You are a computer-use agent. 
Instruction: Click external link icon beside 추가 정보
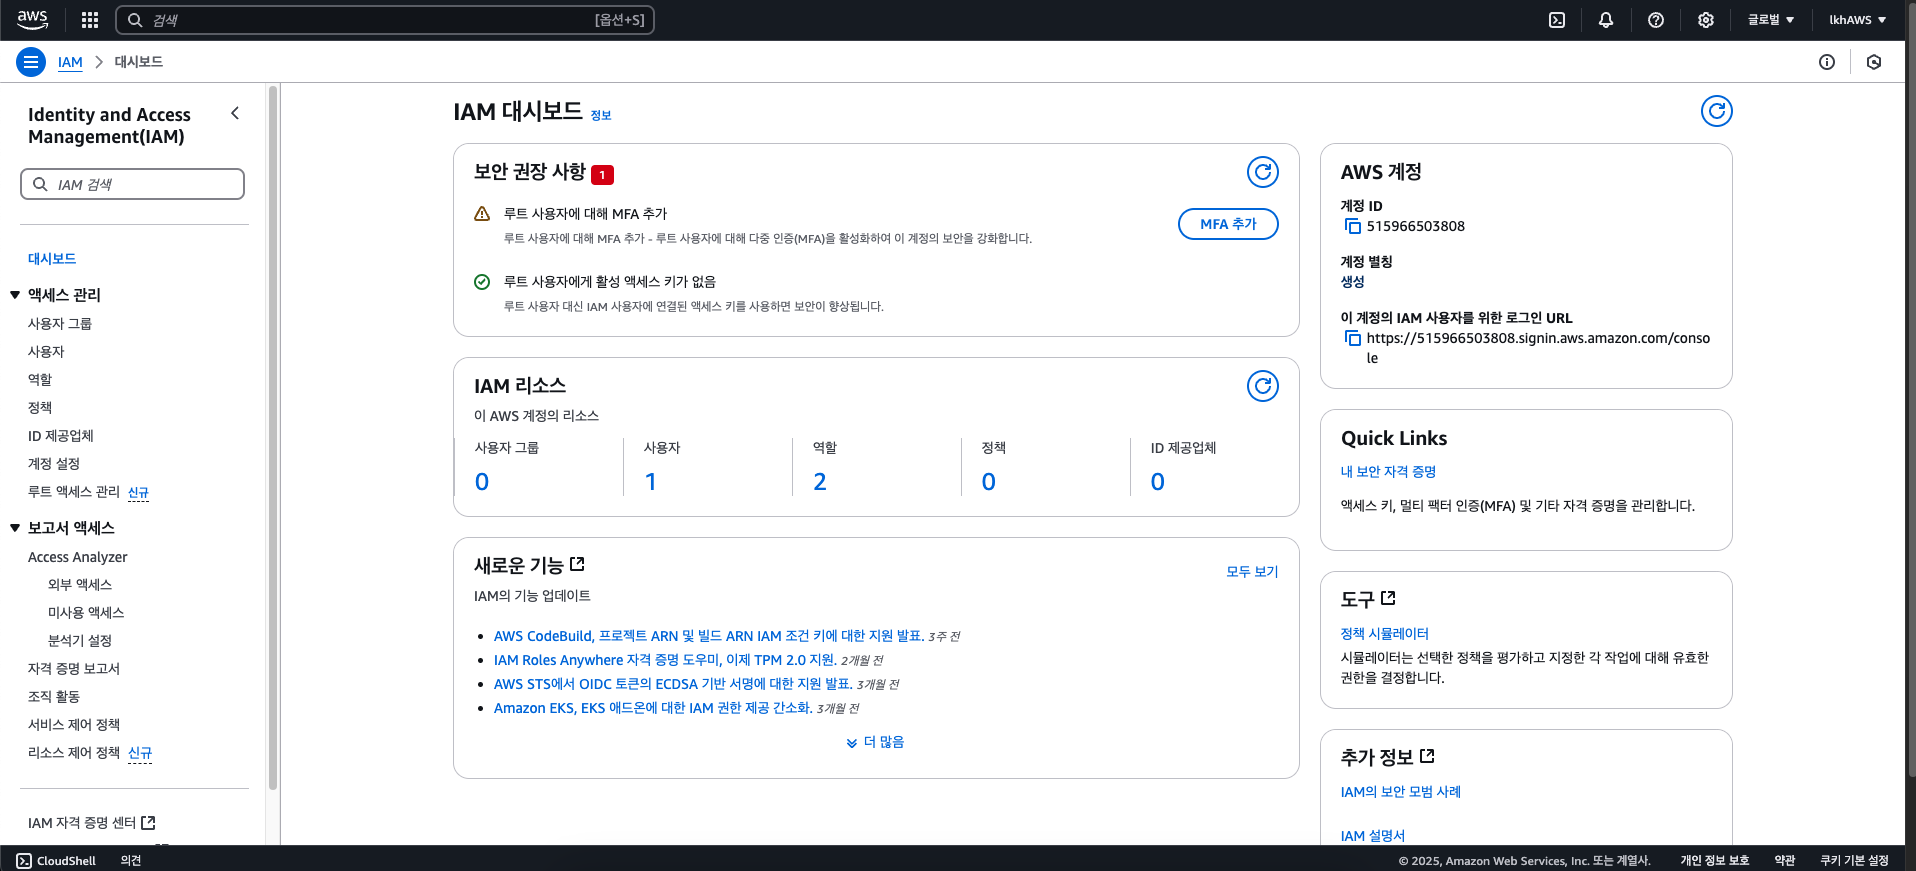click(1427, 756)
